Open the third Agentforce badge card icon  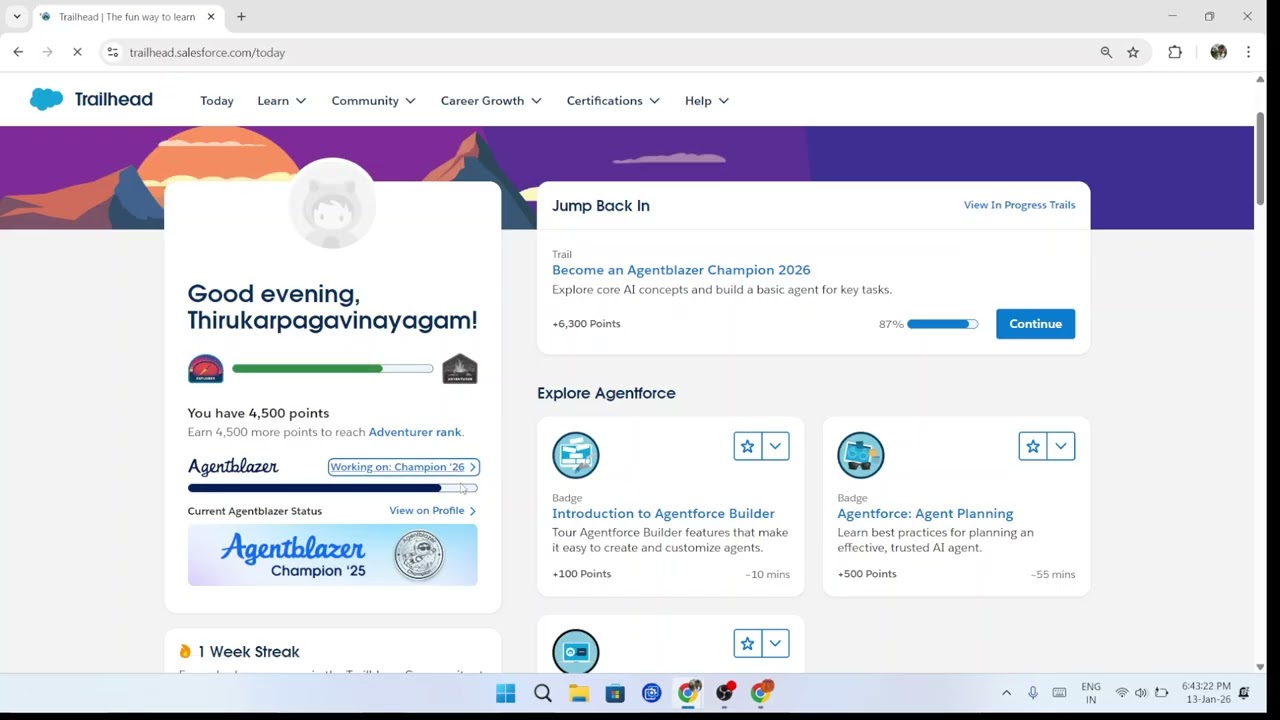576,651
